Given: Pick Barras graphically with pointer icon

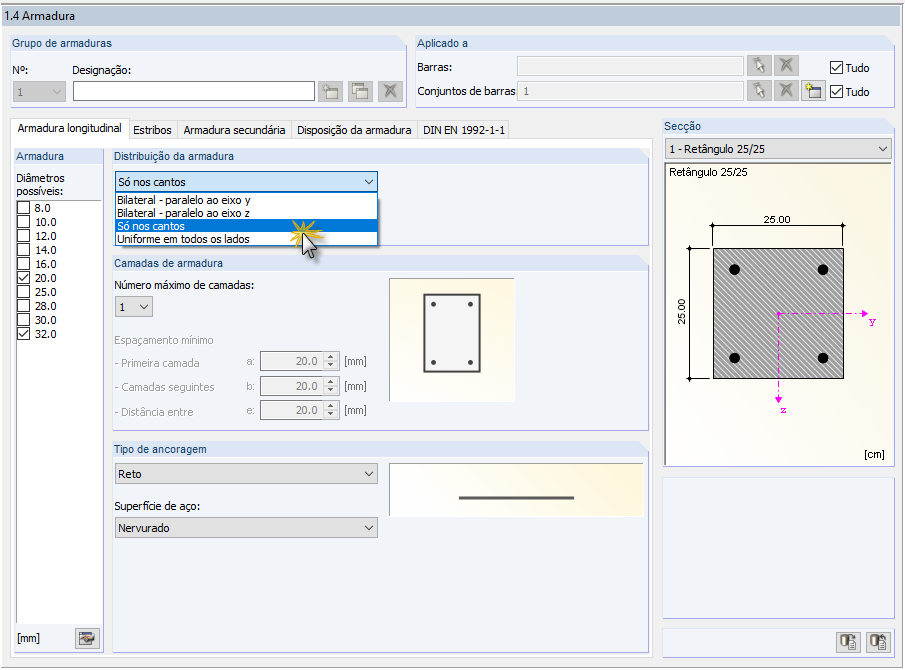Looking at the screenshot, I should 759,66.
